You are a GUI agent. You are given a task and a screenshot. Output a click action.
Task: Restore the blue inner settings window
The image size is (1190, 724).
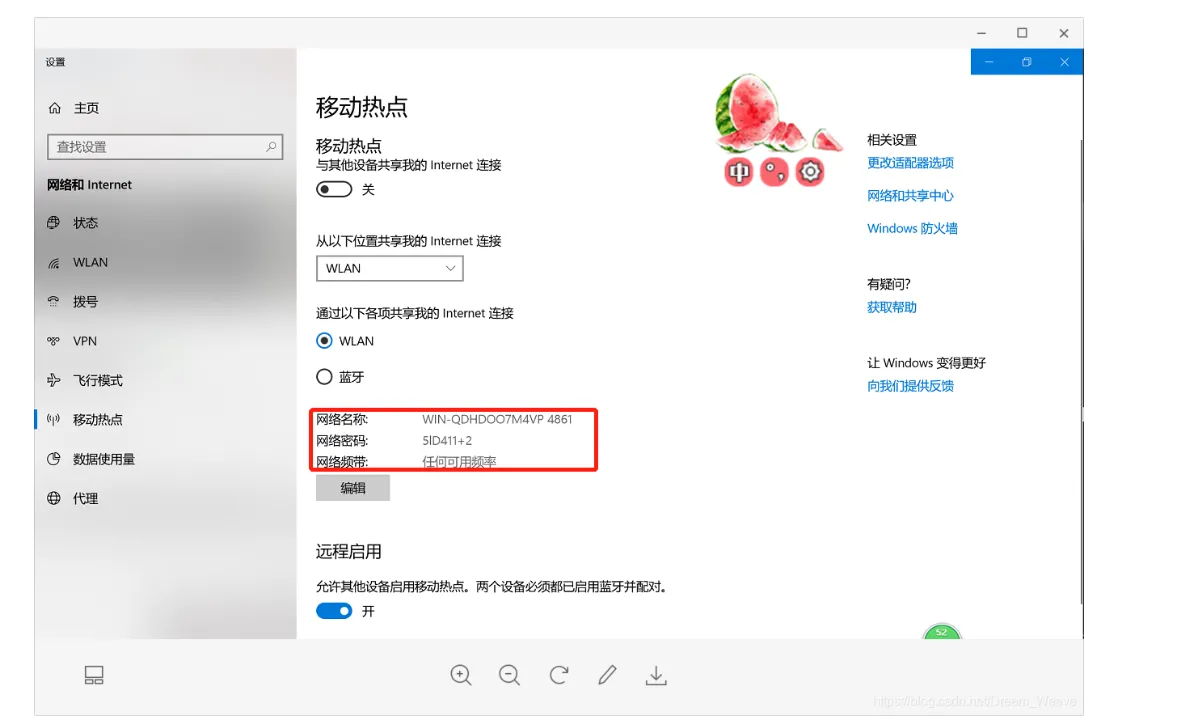point(1027,61)
